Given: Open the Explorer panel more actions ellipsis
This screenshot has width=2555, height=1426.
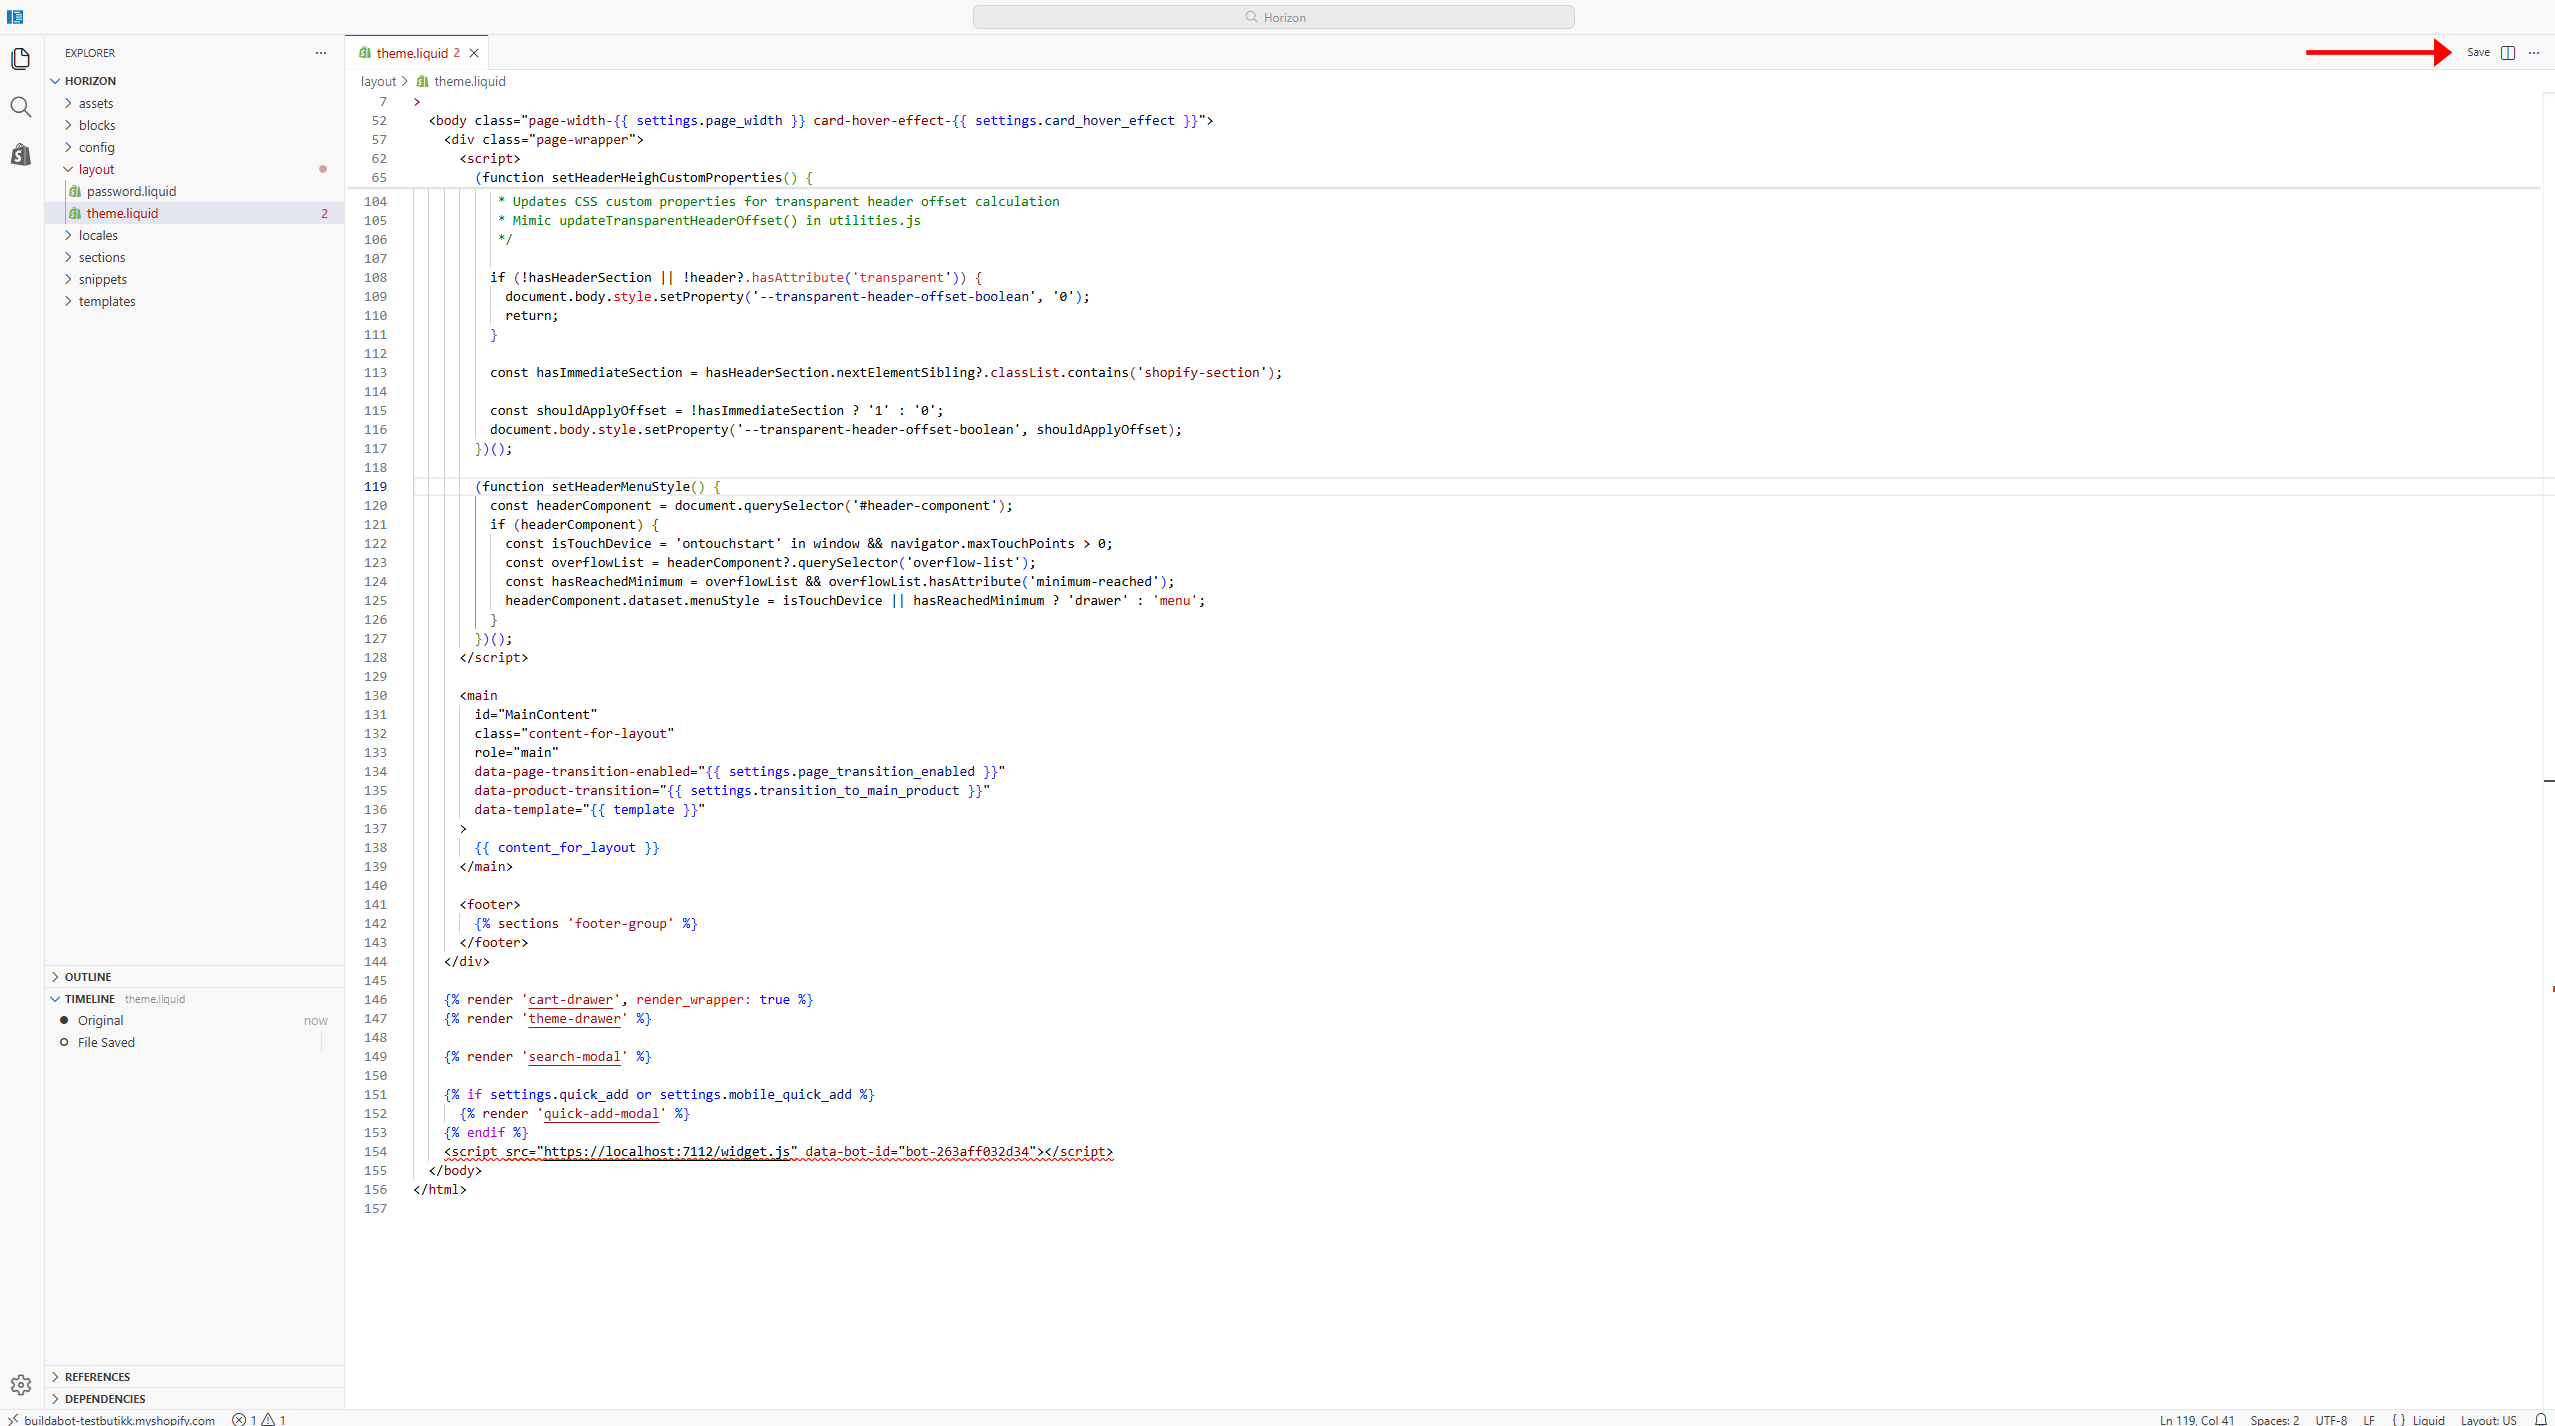Looking at the screenshot, I should point(321,53).
